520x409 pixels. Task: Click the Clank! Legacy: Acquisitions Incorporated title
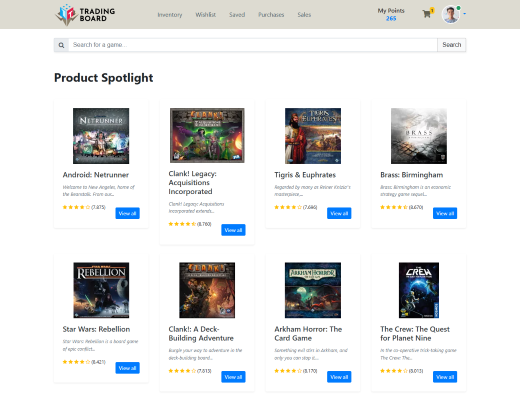tap(193, 183)
